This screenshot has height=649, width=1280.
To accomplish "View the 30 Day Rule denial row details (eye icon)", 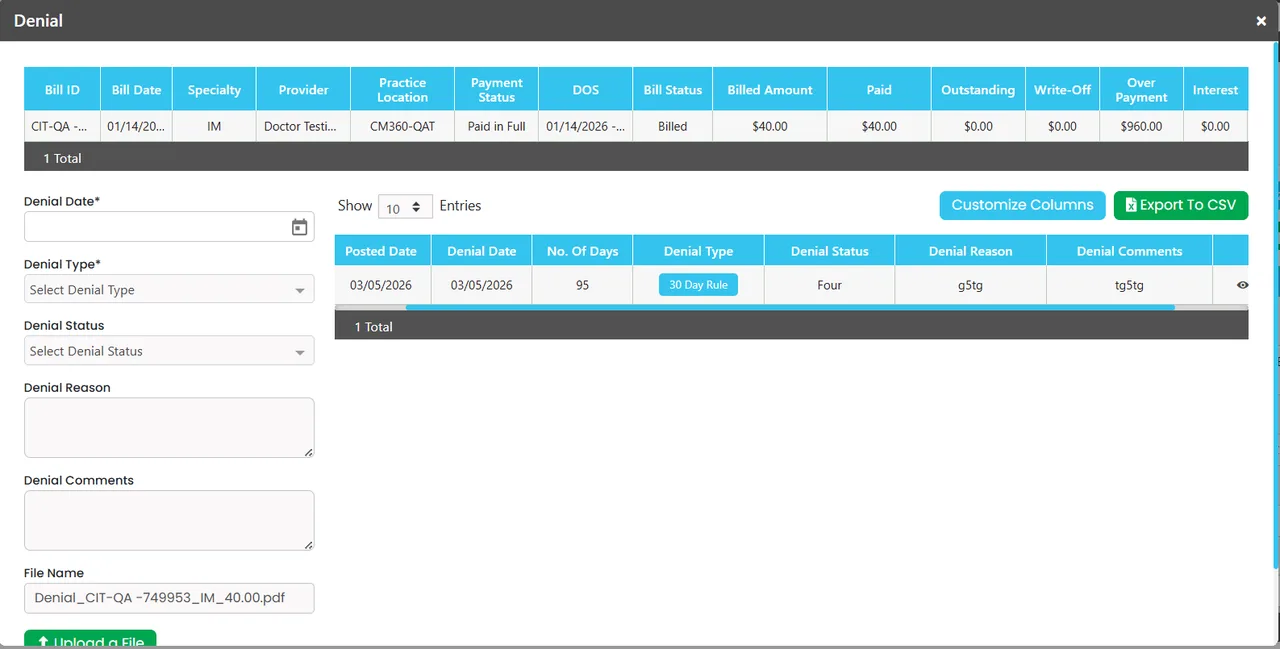I will pos(1242,285).
